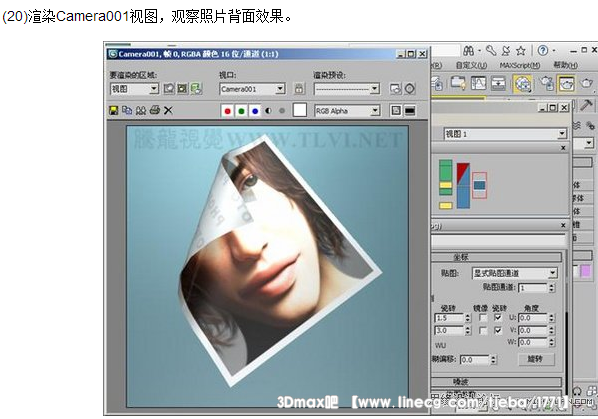Click the highlighted Material Editor sphere icon
The image size is (598, 419).
tap(522, 83)
